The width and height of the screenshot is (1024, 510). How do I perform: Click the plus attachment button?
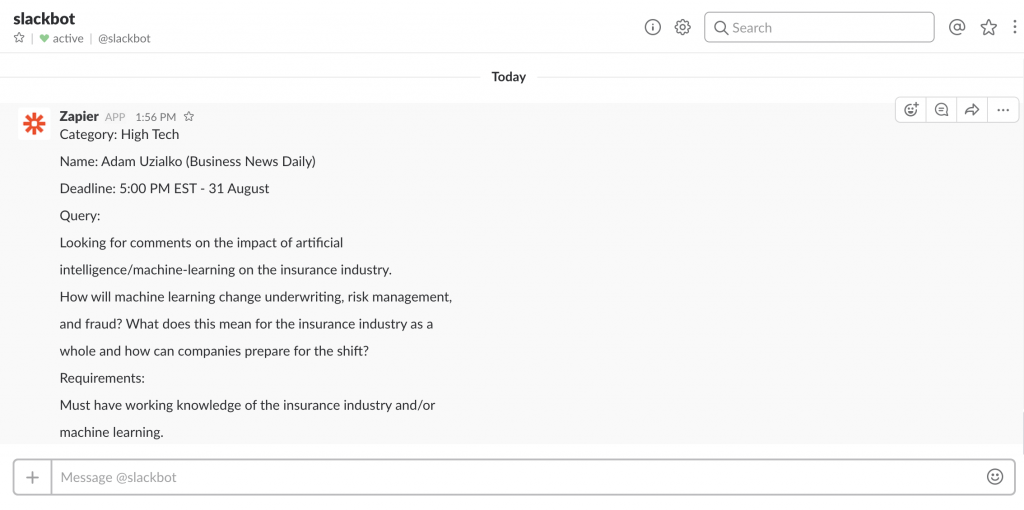33,477
